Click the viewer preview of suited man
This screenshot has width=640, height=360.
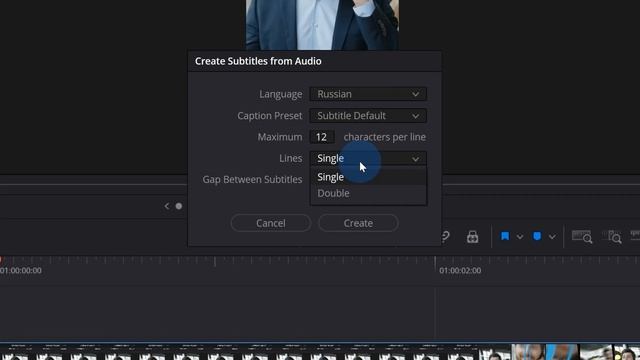(x=322, y=24)
